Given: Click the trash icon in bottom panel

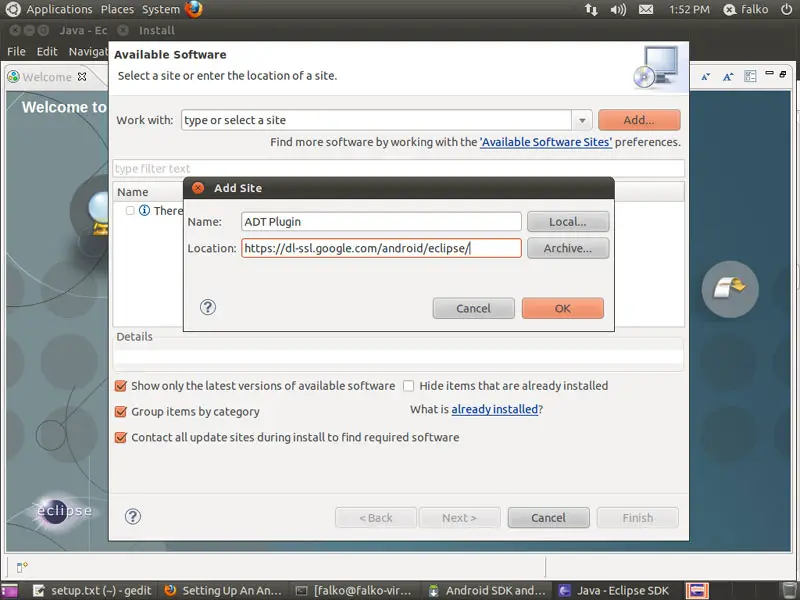Looking at the screenshot, I should click(789, 590).
